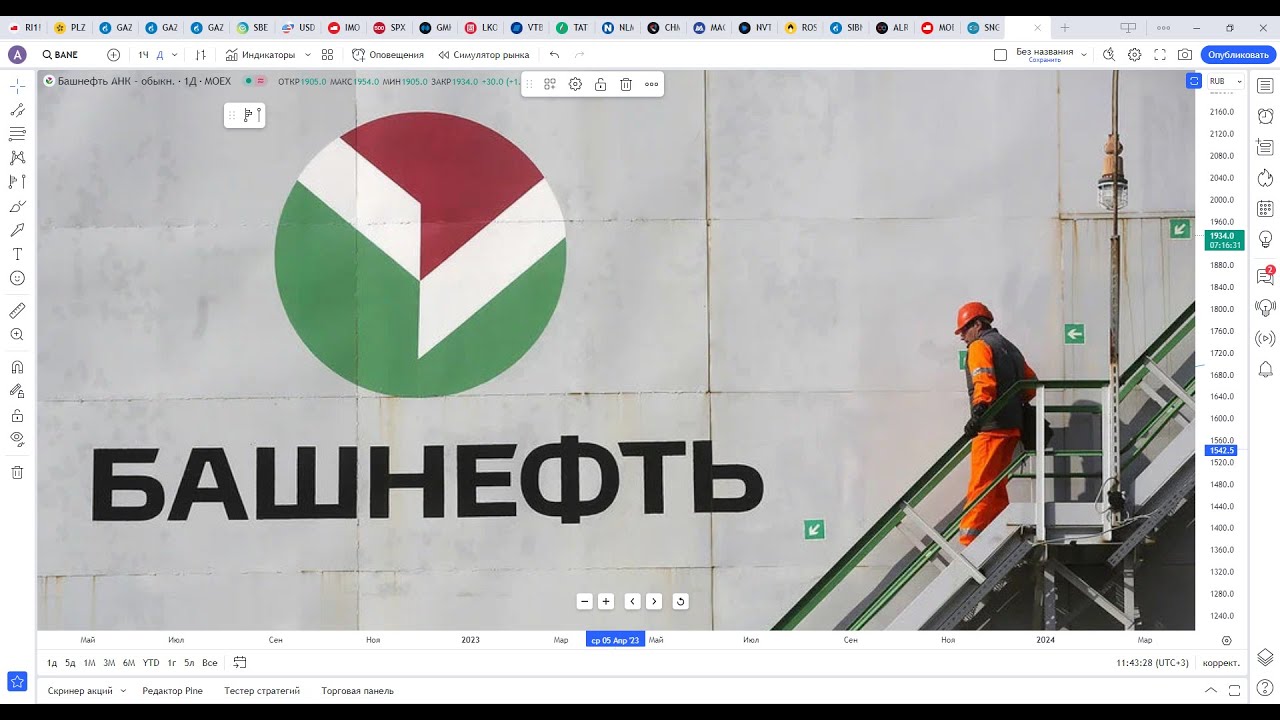
Task: Open drawing toolbar templates icon
Action: click(x=550, y=85)
